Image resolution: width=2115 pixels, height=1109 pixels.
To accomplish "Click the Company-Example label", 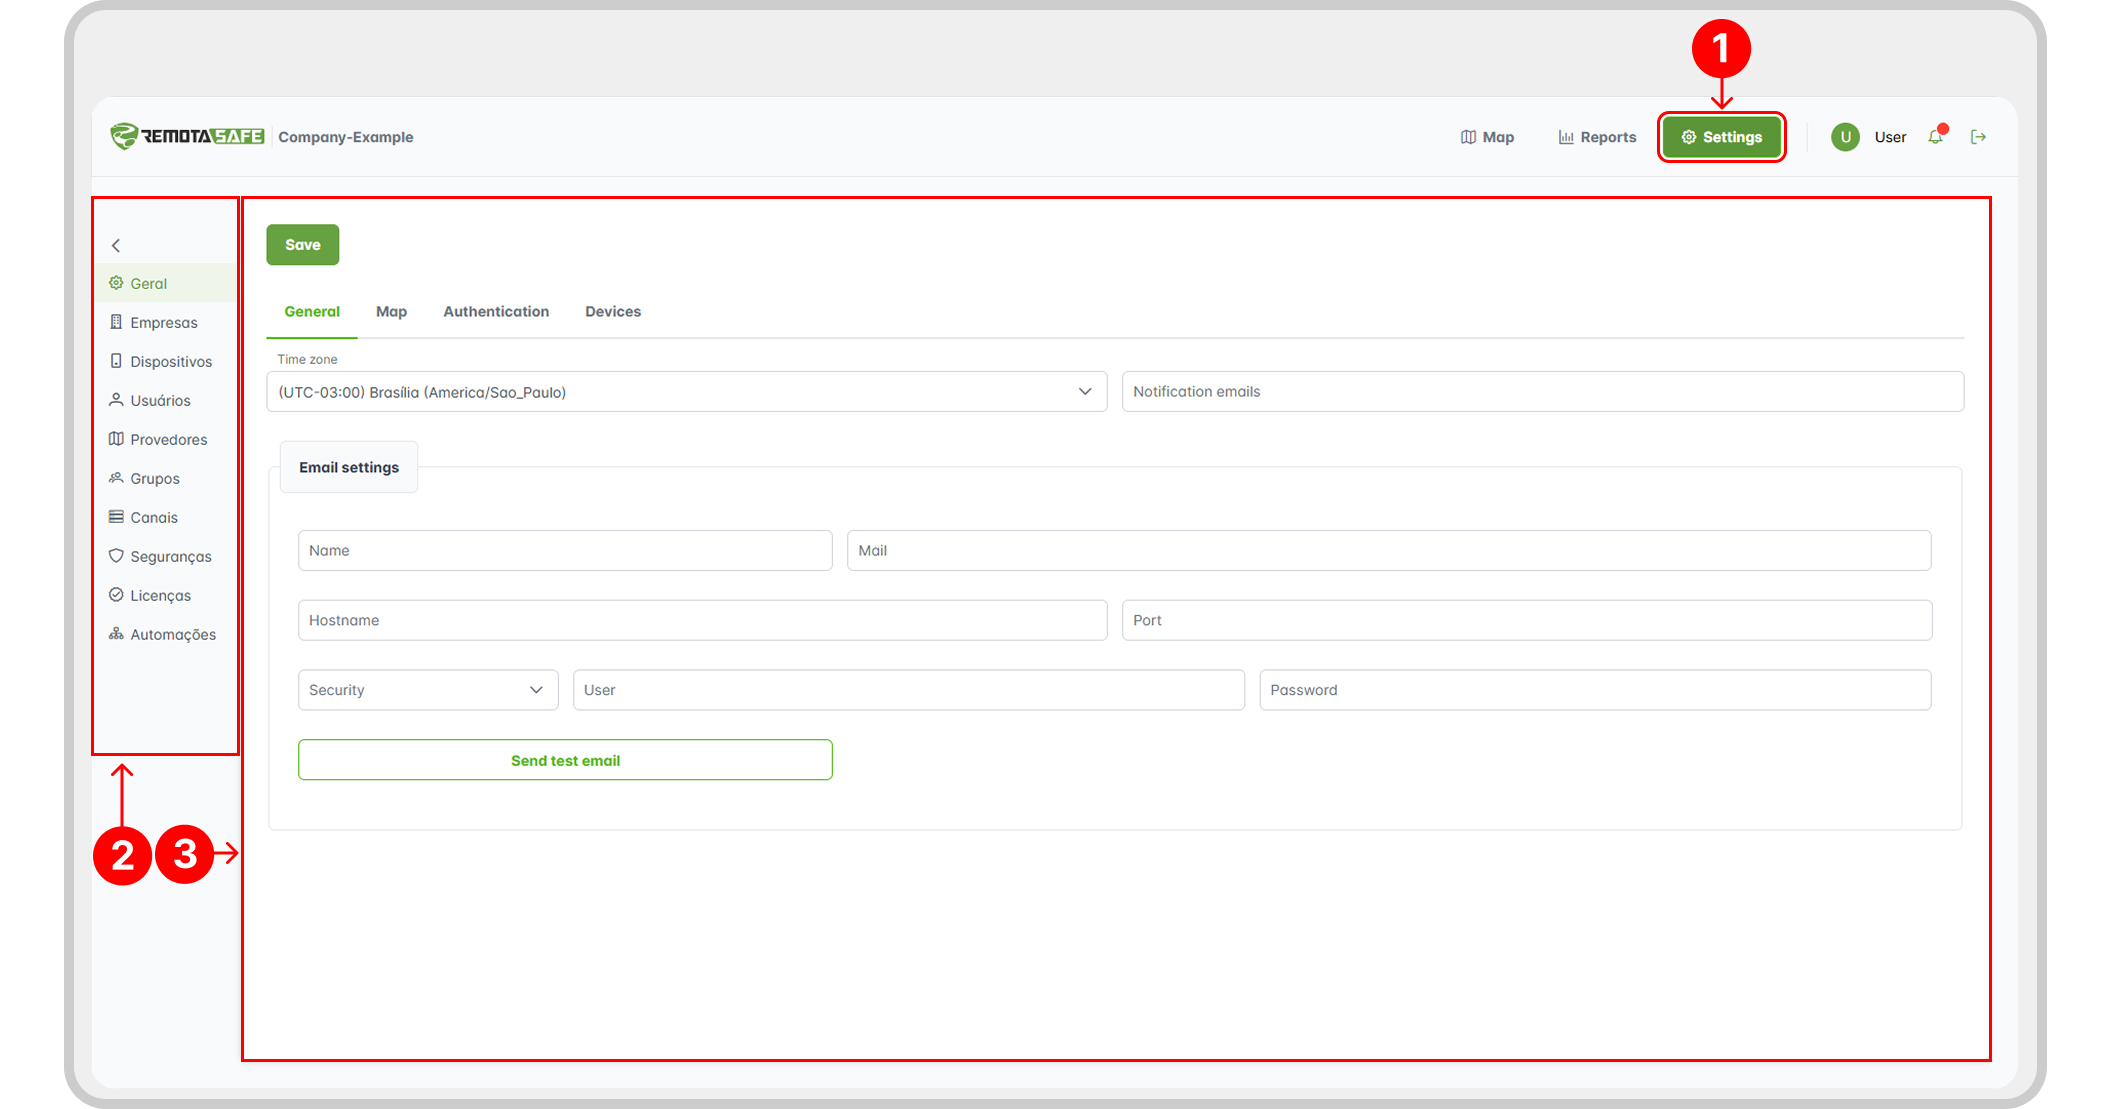I will point(346,137).
